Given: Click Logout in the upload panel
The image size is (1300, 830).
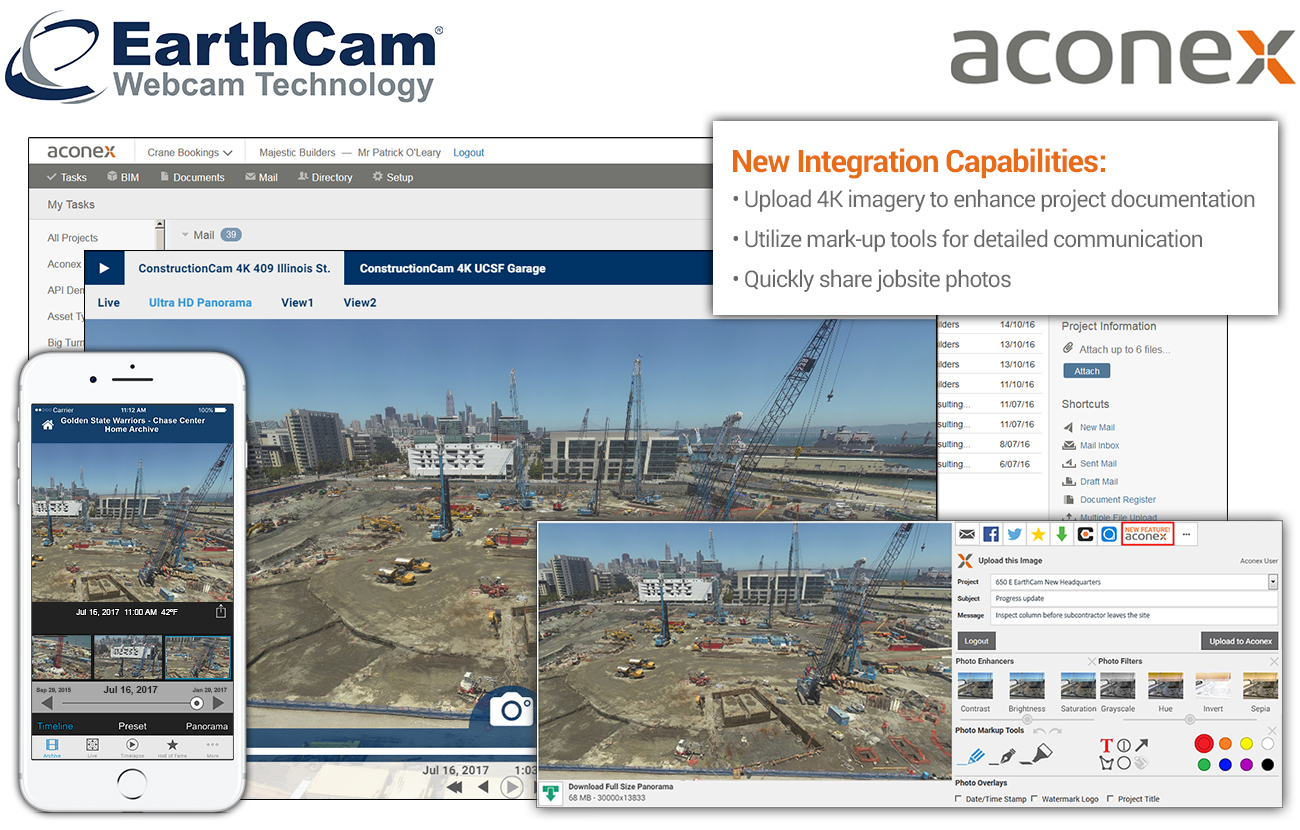Looking at the screenshot, I should (x=976, y=641).
